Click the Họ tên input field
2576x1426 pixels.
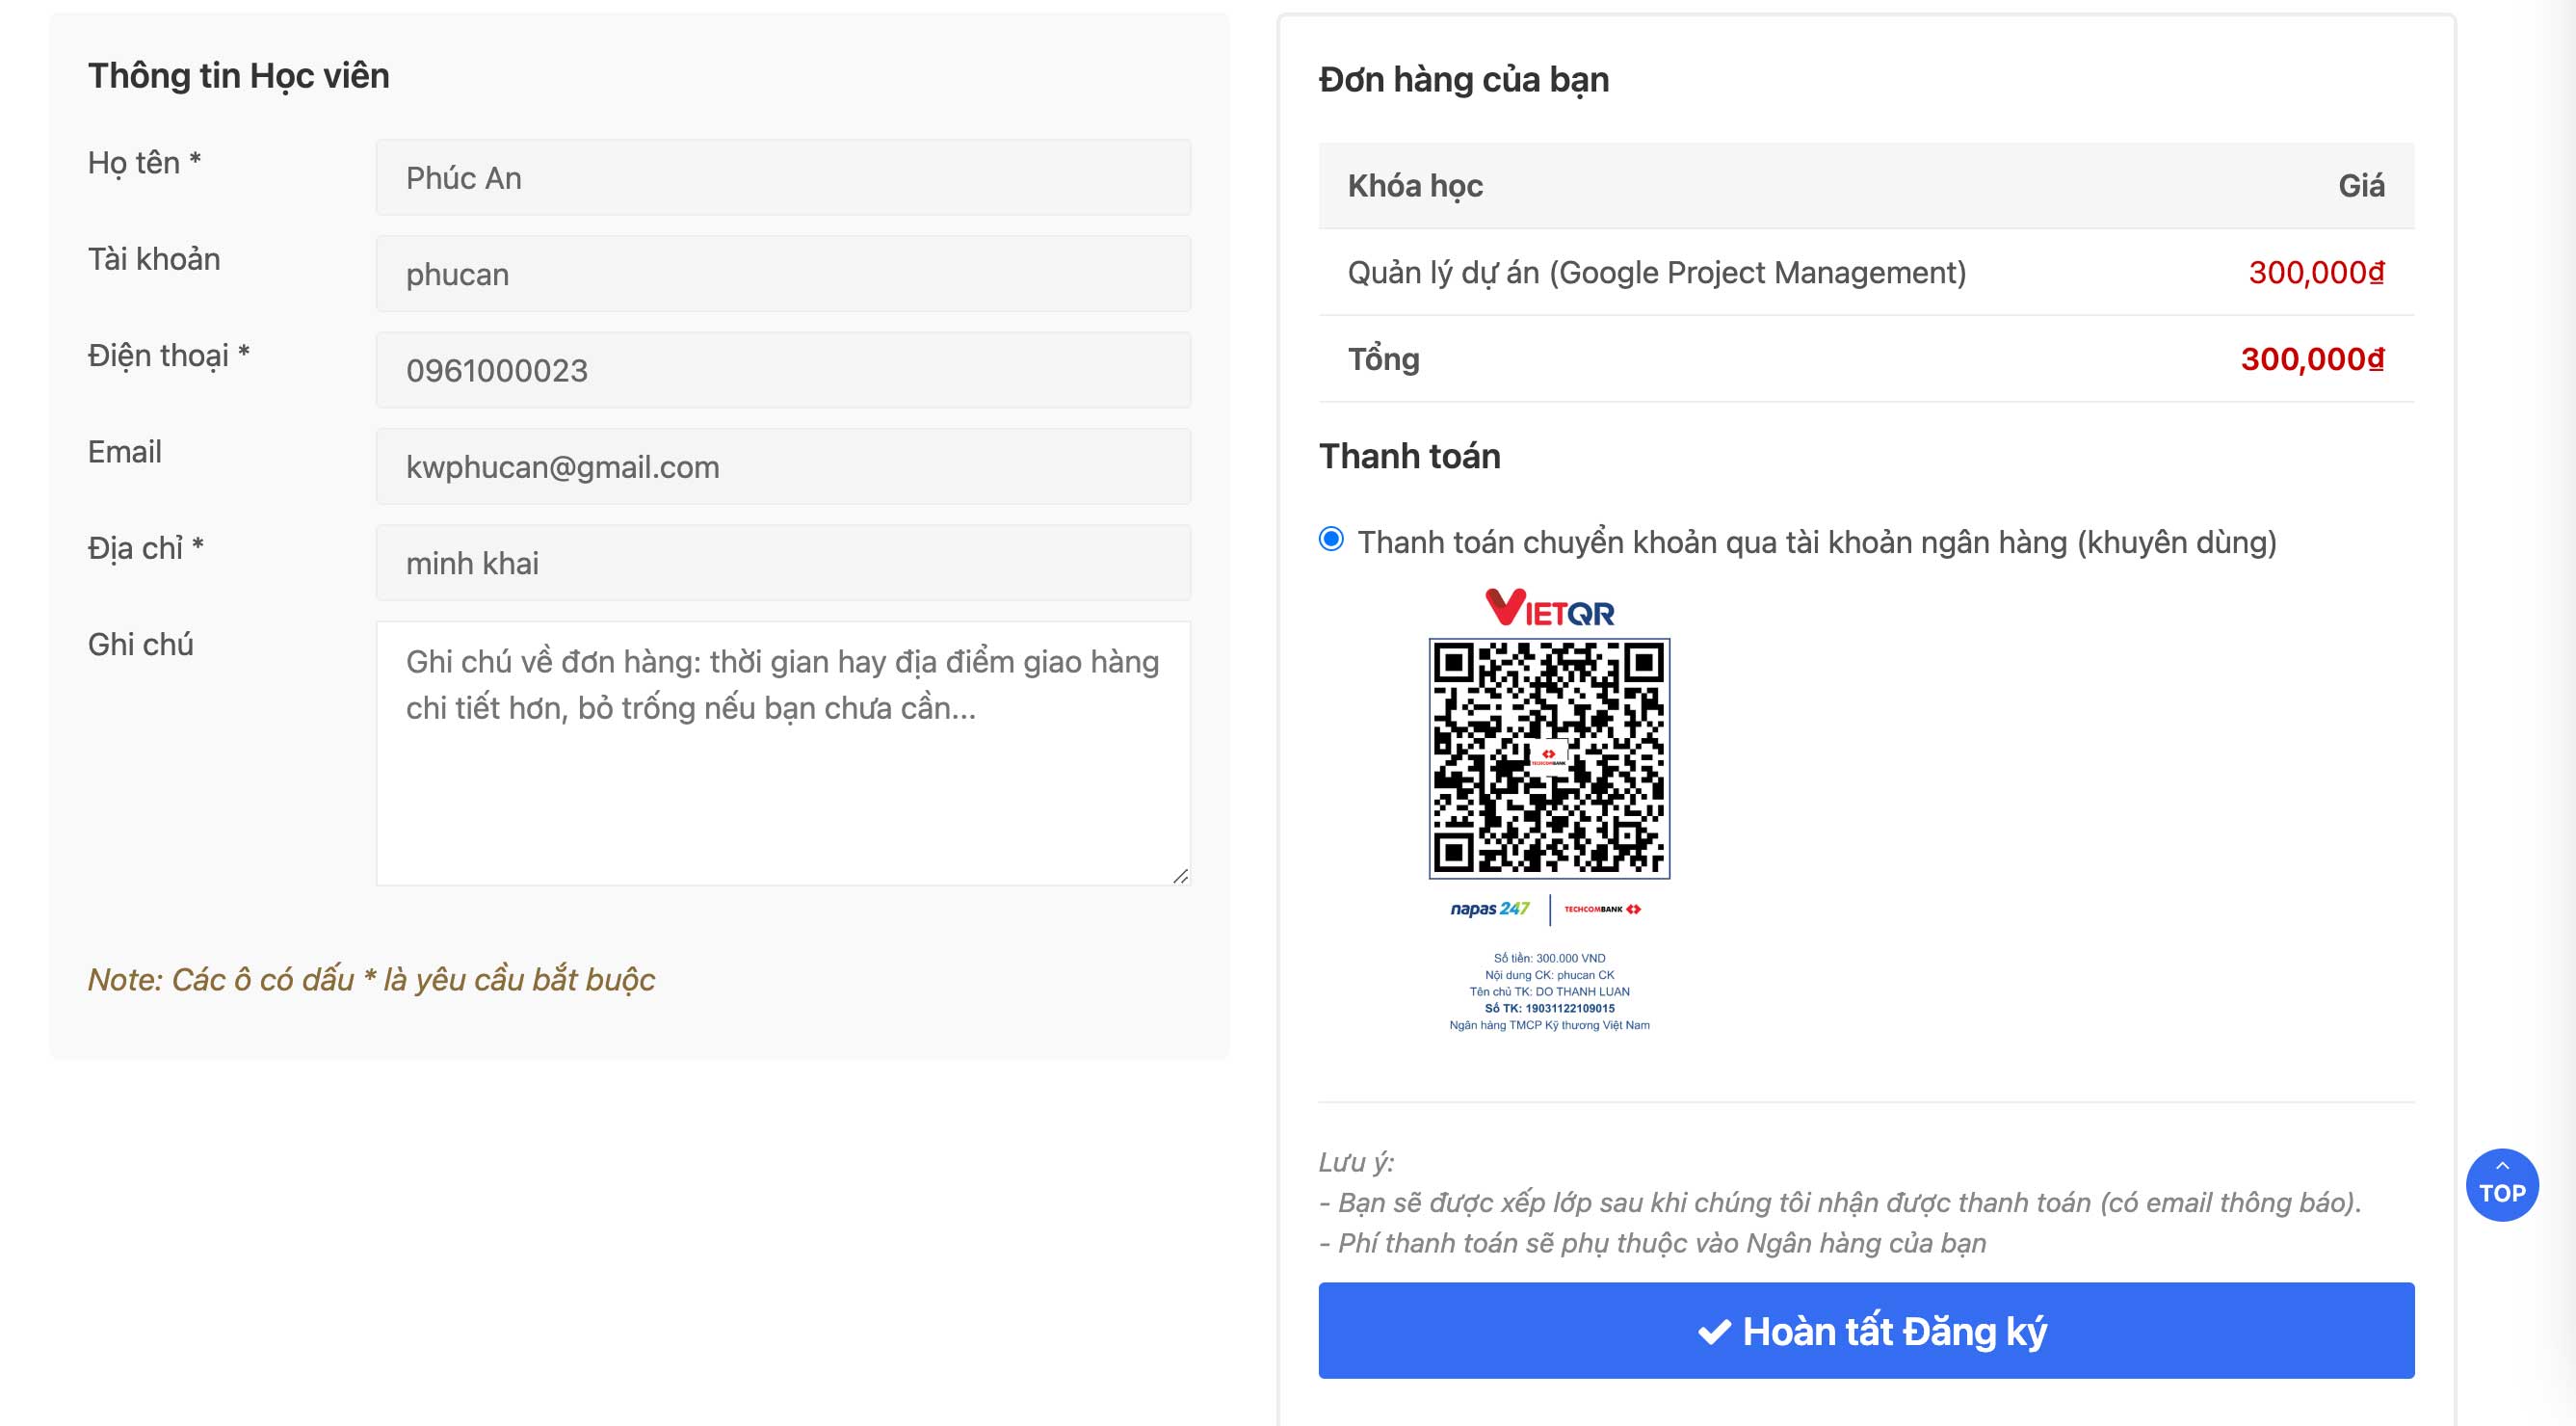[x=783, y=178]
